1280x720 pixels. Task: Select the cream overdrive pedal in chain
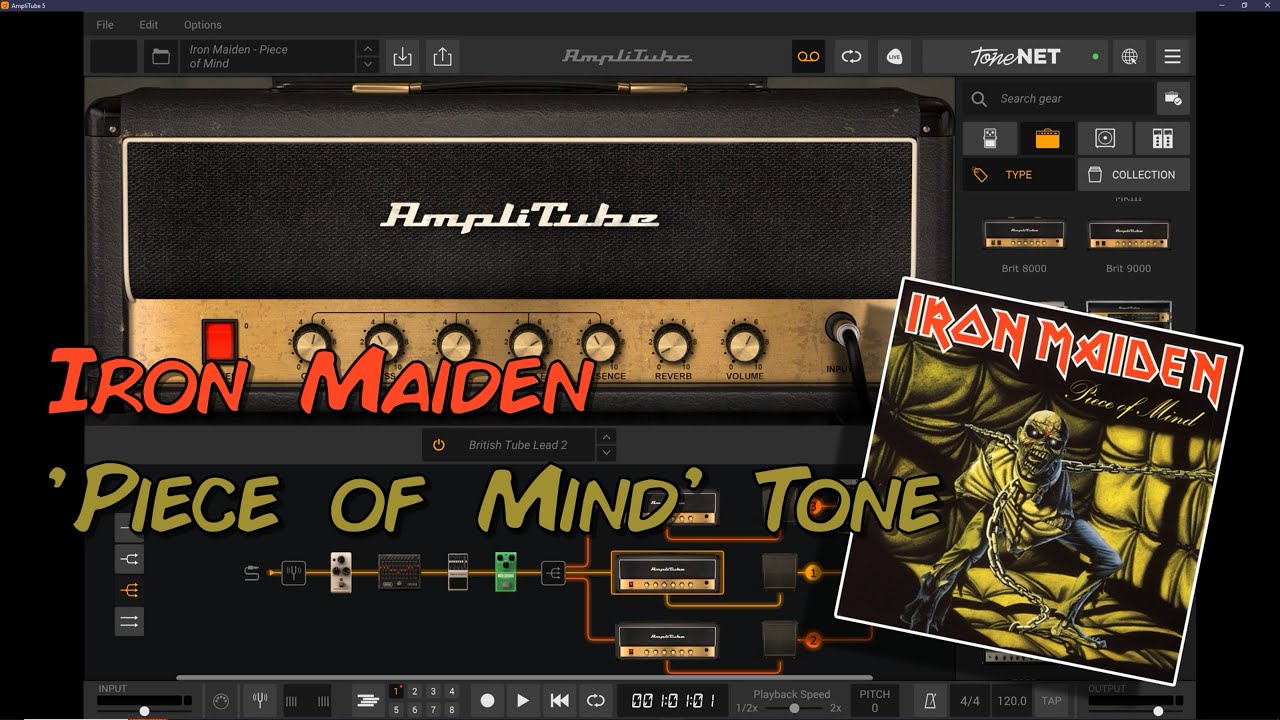point(341,572)
